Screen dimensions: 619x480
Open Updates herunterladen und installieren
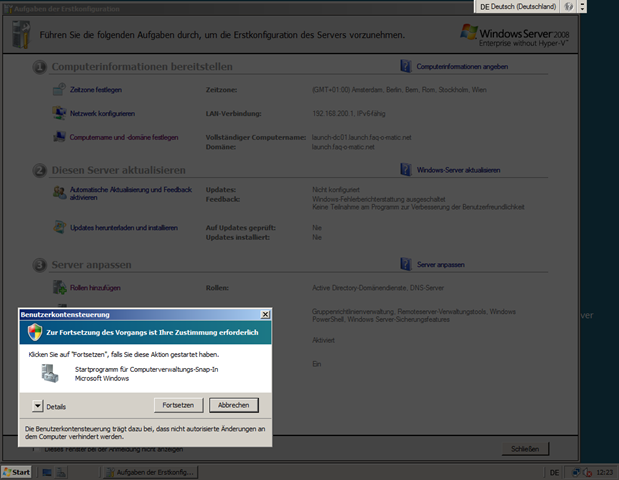124,228
